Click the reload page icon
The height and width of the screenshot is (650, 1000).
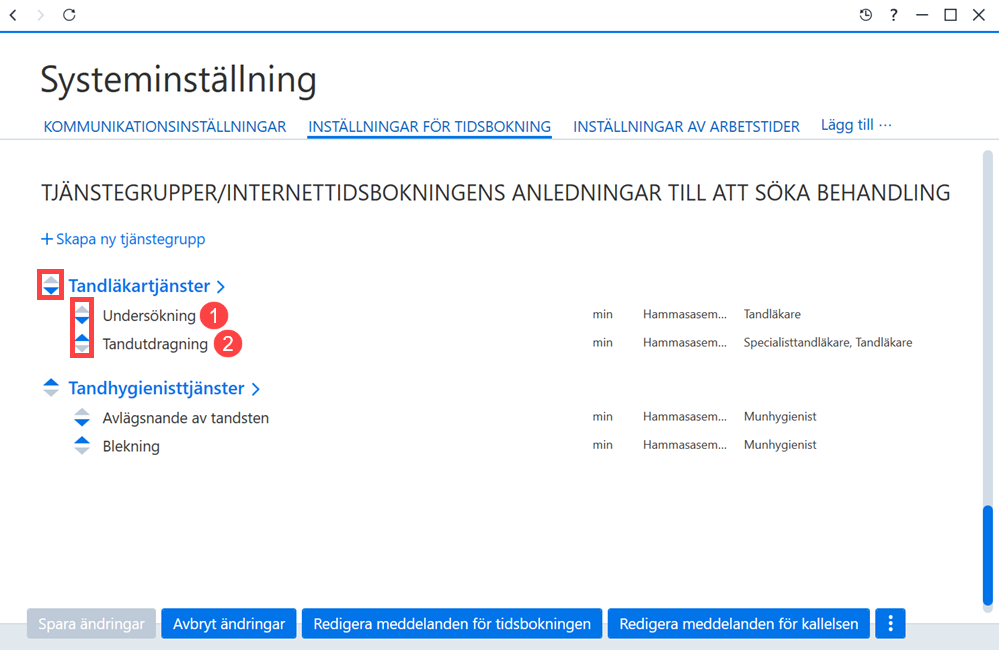(x=69, y=15)
